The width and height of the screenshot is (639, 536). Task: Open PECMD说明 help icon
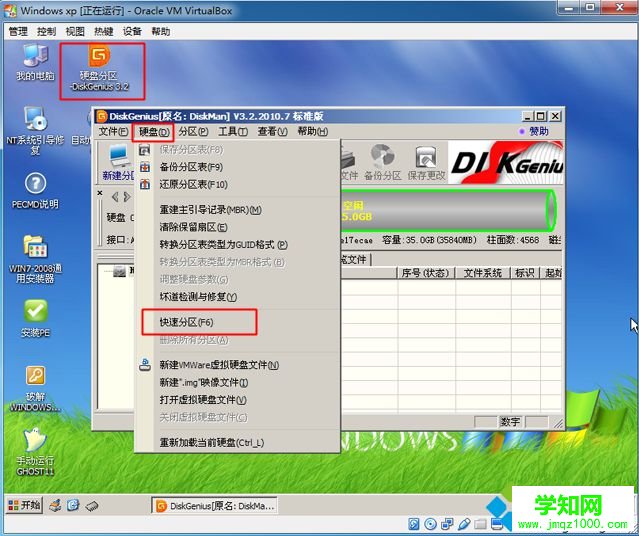tap(35, 190)
